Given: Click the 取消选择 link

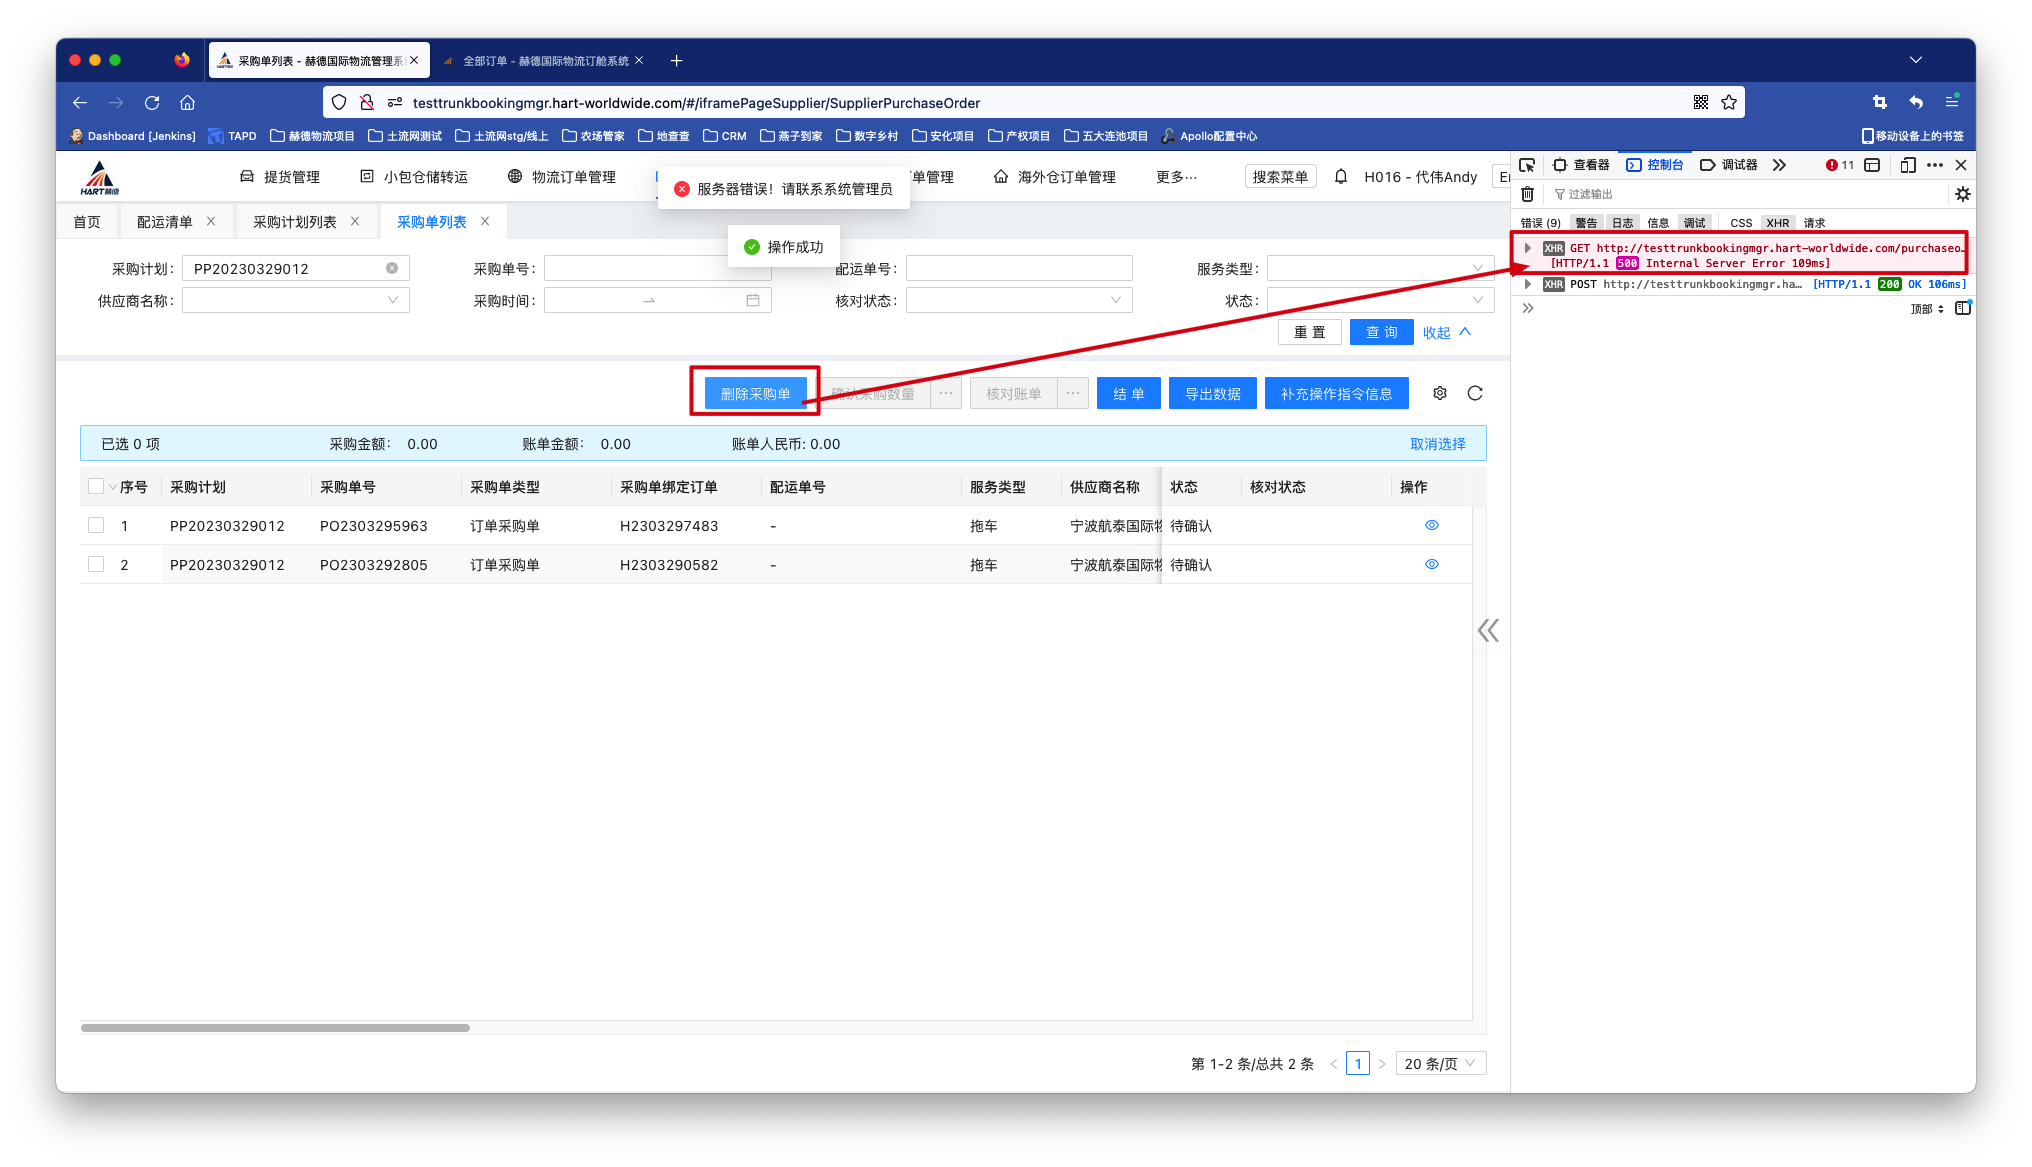Looking at the screenshot, I should coord(1437,444).
